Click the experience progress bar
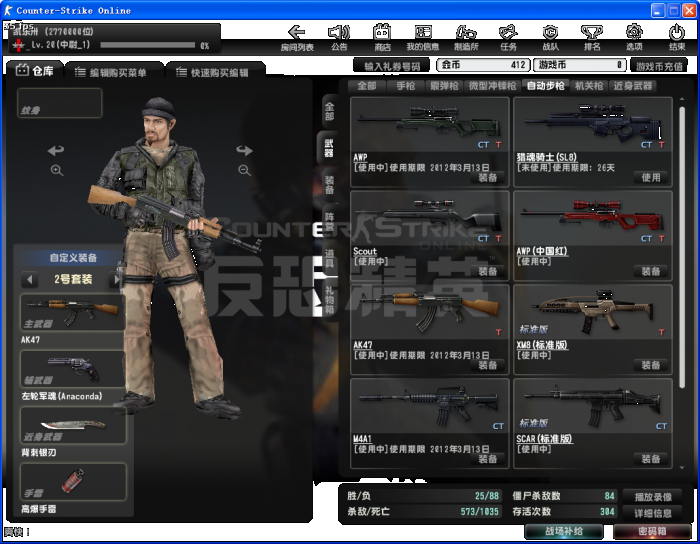700x544 pixels. coord(147,45)
